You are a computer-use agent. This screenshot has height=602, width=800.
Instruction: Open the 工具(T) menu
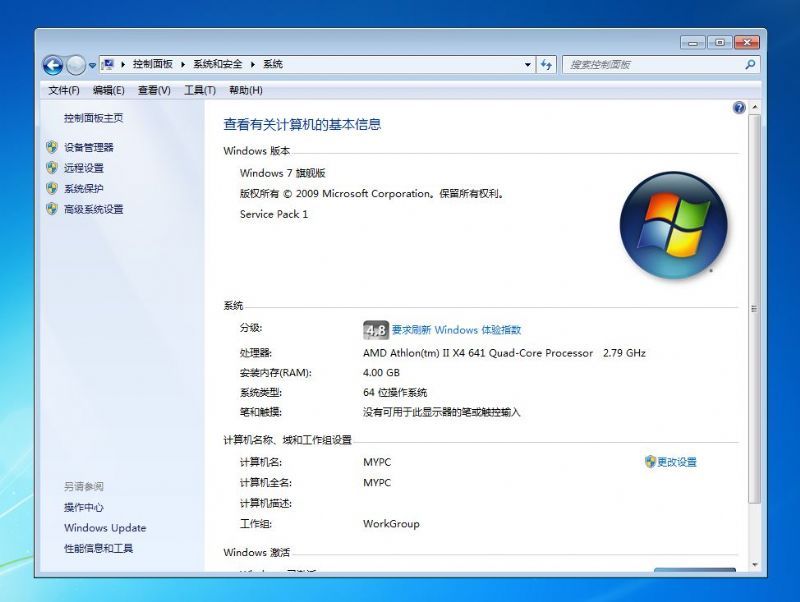199,90
